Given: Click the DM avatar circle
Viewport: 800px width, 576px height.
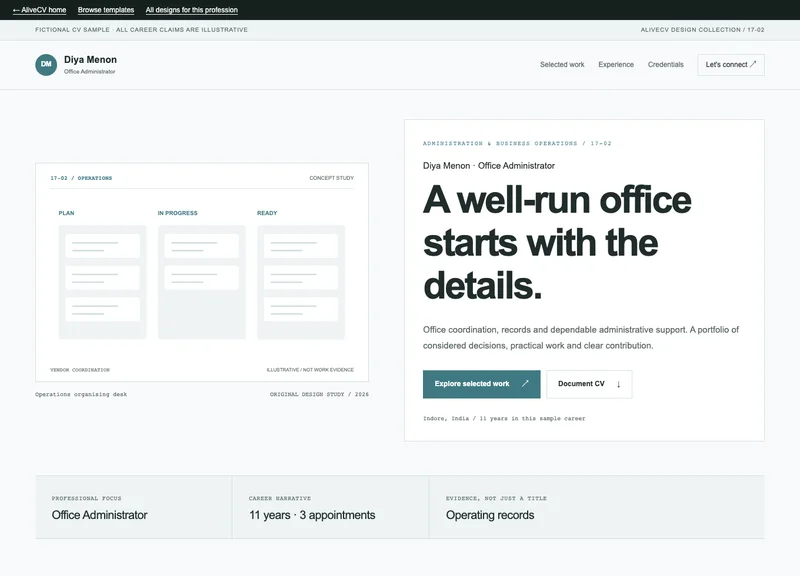Looking at the screenshot, I should 46,65.
